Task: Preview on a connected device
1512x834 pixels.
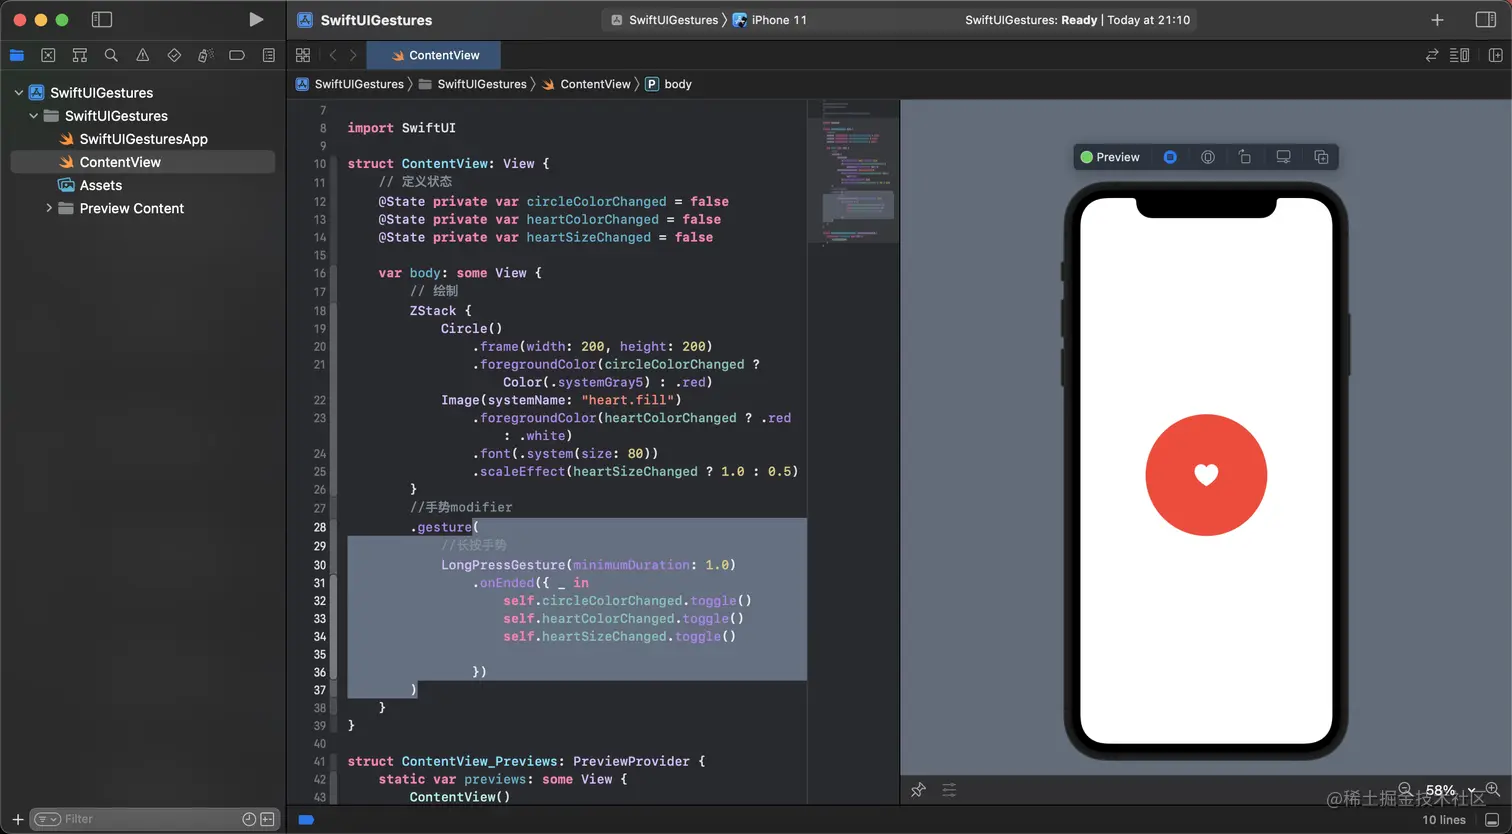Action: (1283, 157)
